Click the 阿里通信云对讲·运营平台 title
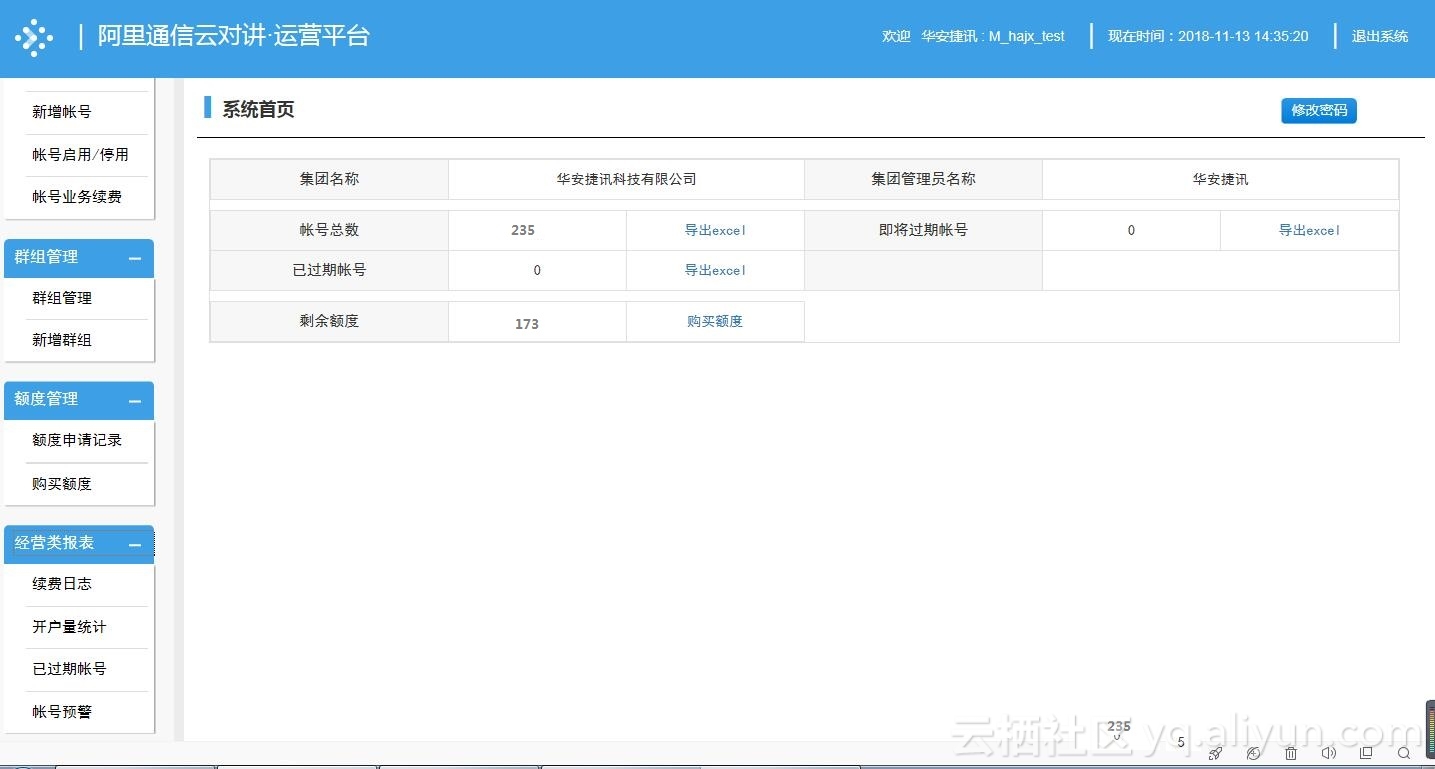This screenshot has width=1435, height=769. tap(234, 36)
